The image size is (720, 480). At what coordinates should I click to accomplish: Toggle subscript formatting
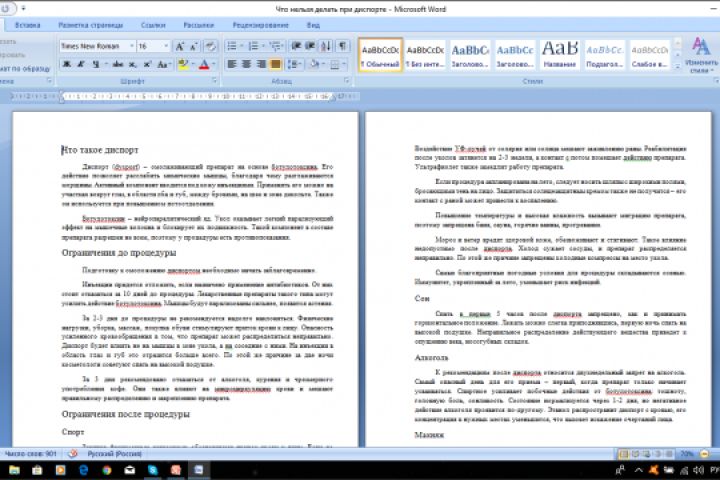(133, 65)
